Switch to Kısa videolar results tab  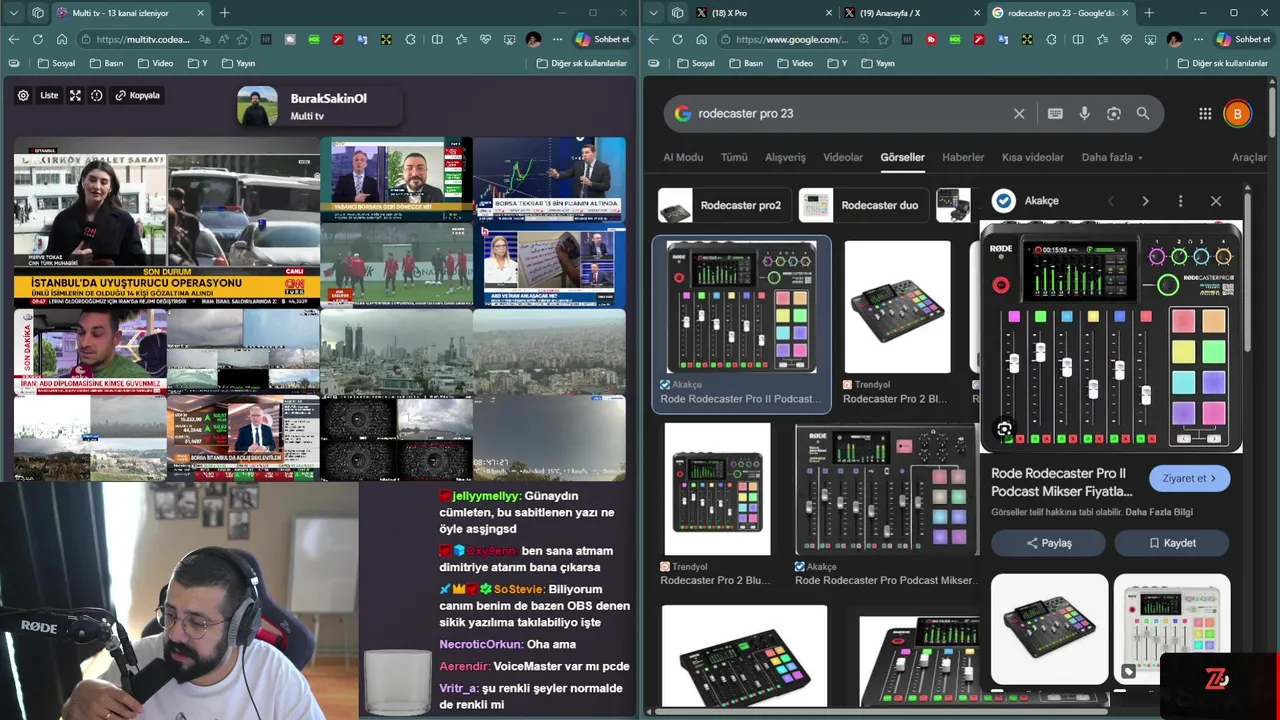[1033, 157]
